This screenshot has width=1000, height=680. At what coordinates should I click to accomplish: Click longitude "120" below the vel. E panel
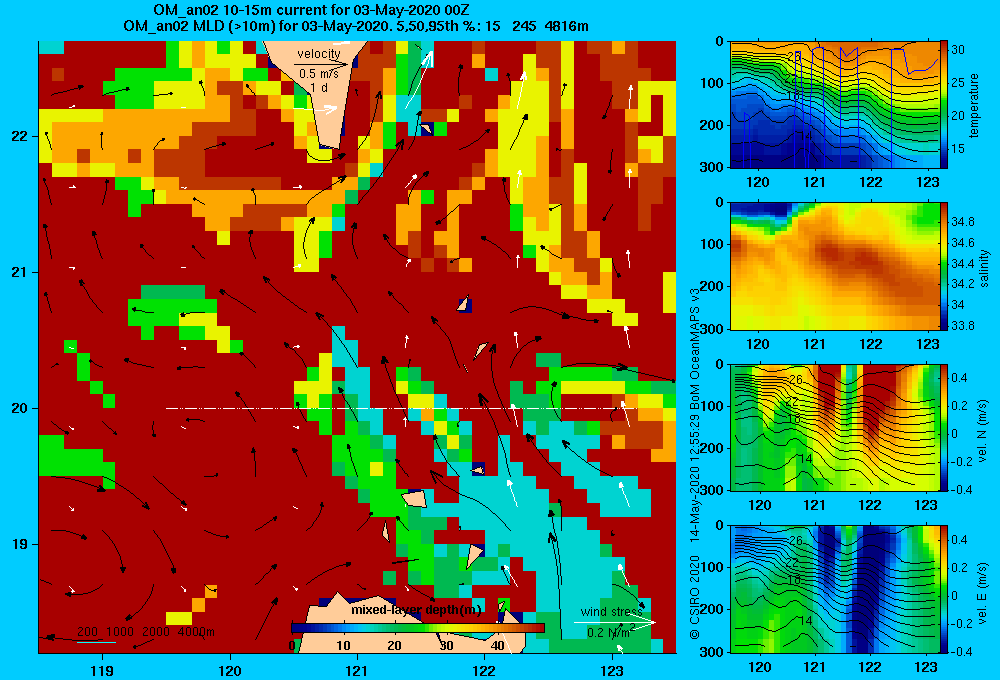(x=759, y=667)
